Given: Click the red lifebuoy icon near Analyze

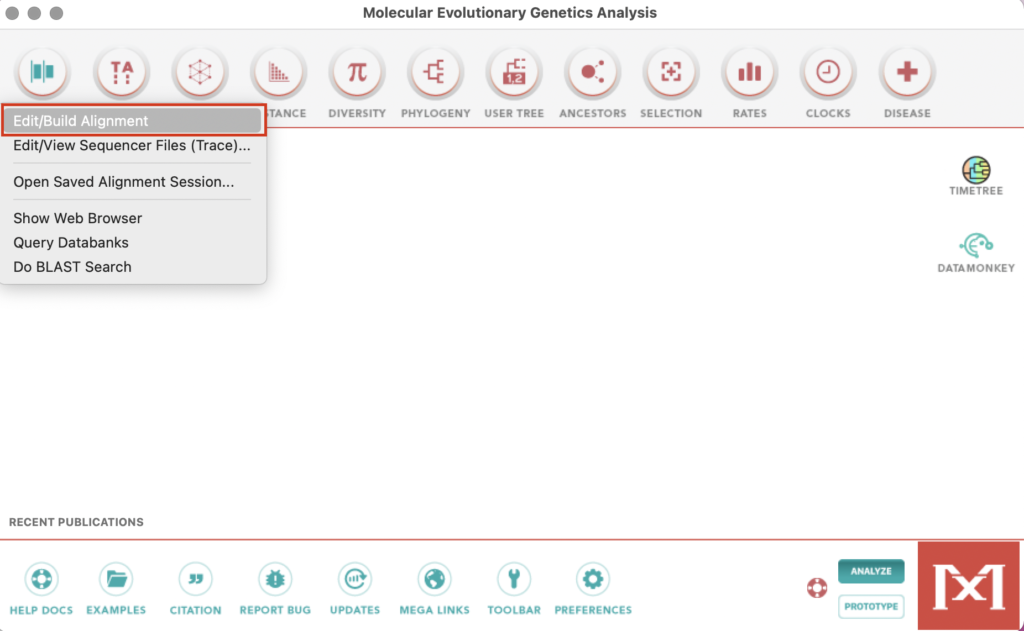Looking at the screenshot, I should pyautogui.click(x=816, y=588).
